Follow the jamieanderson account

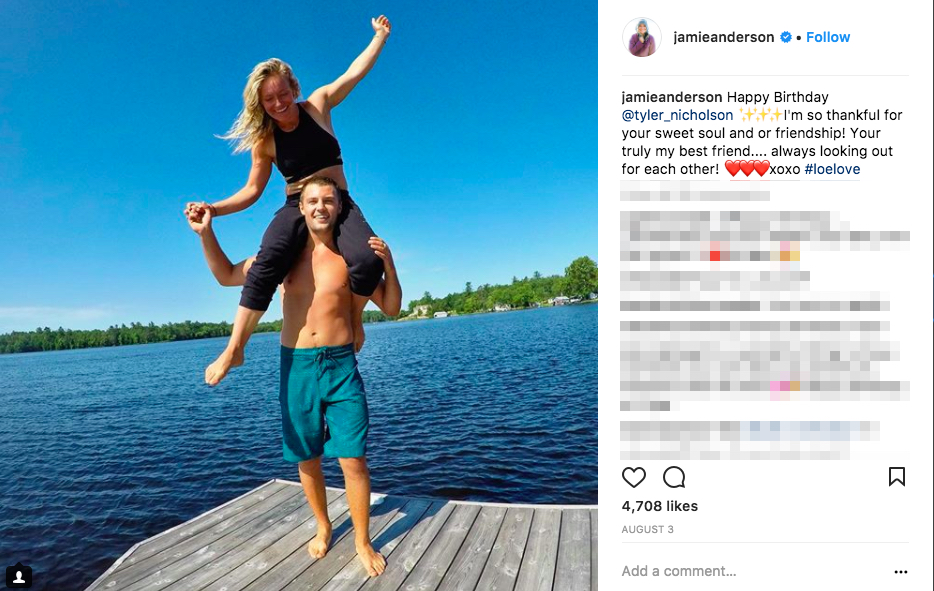[x=828, y=37]
